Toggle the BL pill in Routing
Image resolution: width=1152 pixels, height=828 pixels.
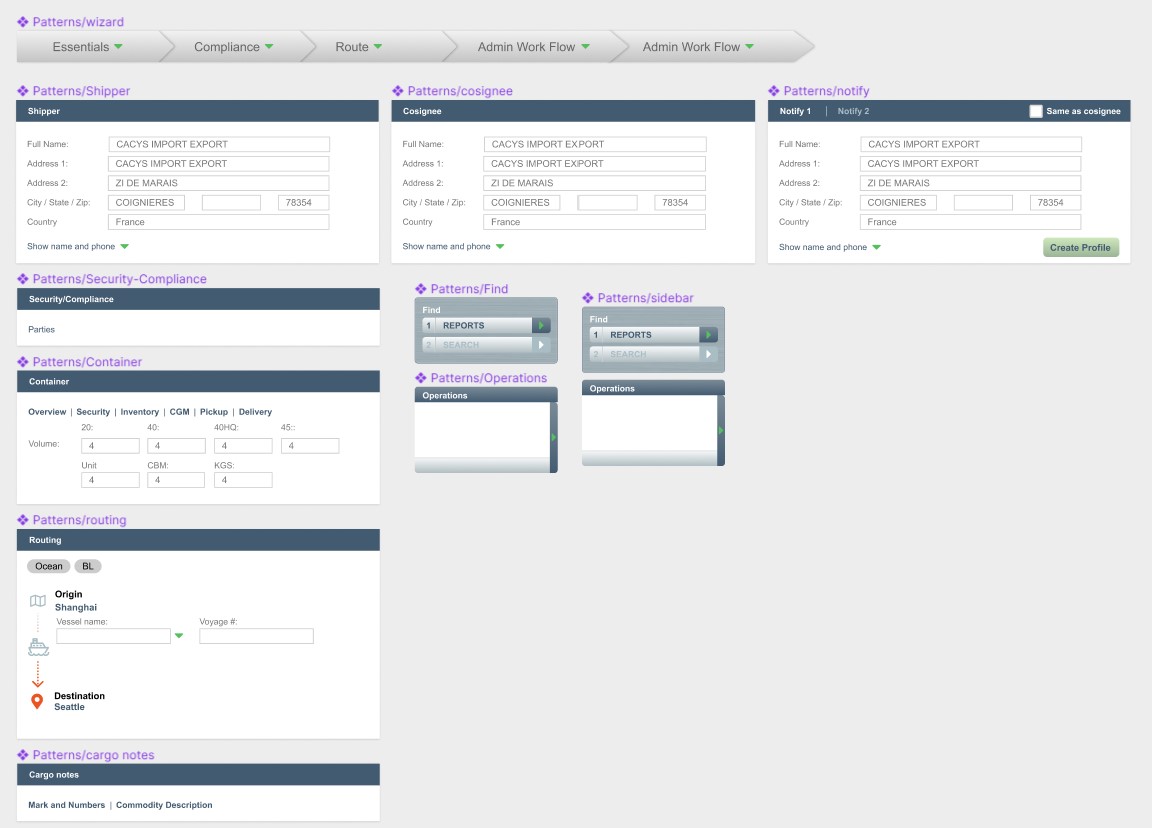(88, 566)
